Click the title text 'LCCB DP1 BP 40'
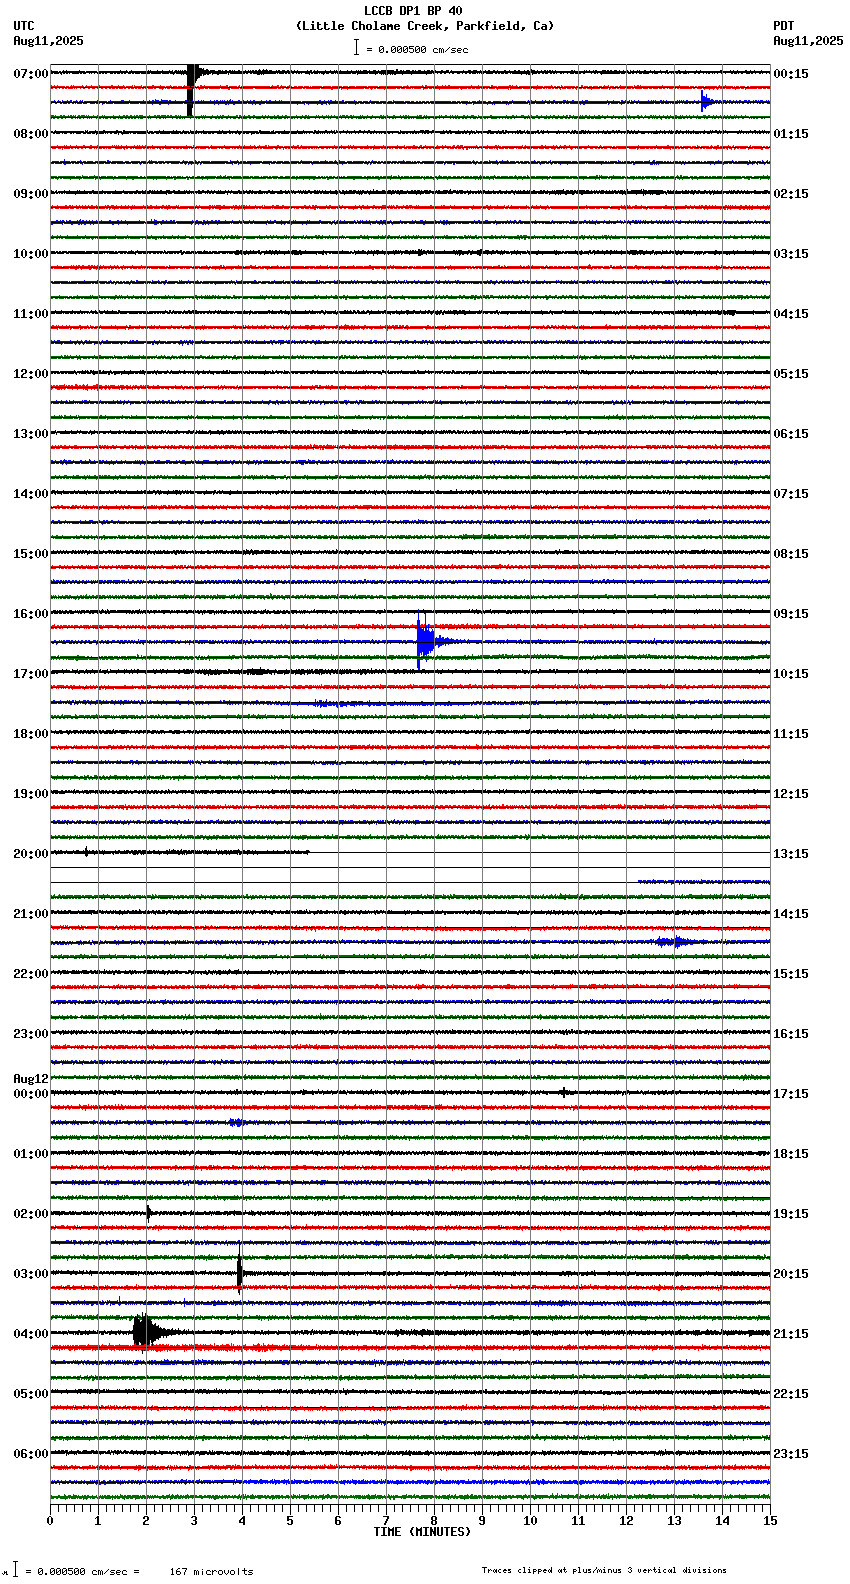 413,11
